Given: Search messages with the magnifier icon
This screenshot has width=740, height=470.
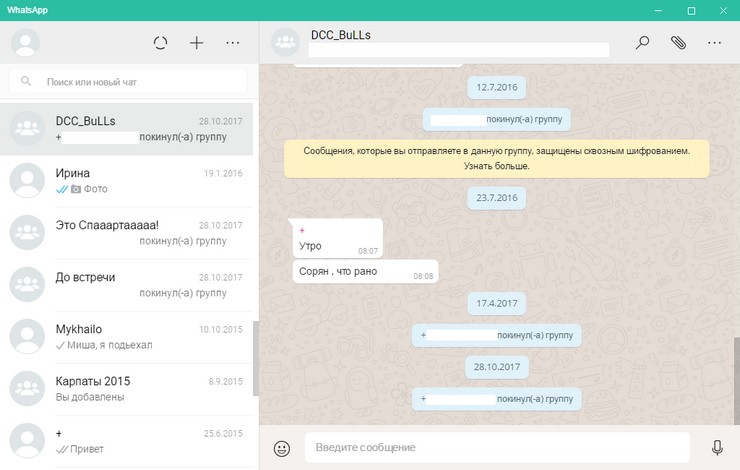Looking at the screenshot, I should (x=643, y=43).
